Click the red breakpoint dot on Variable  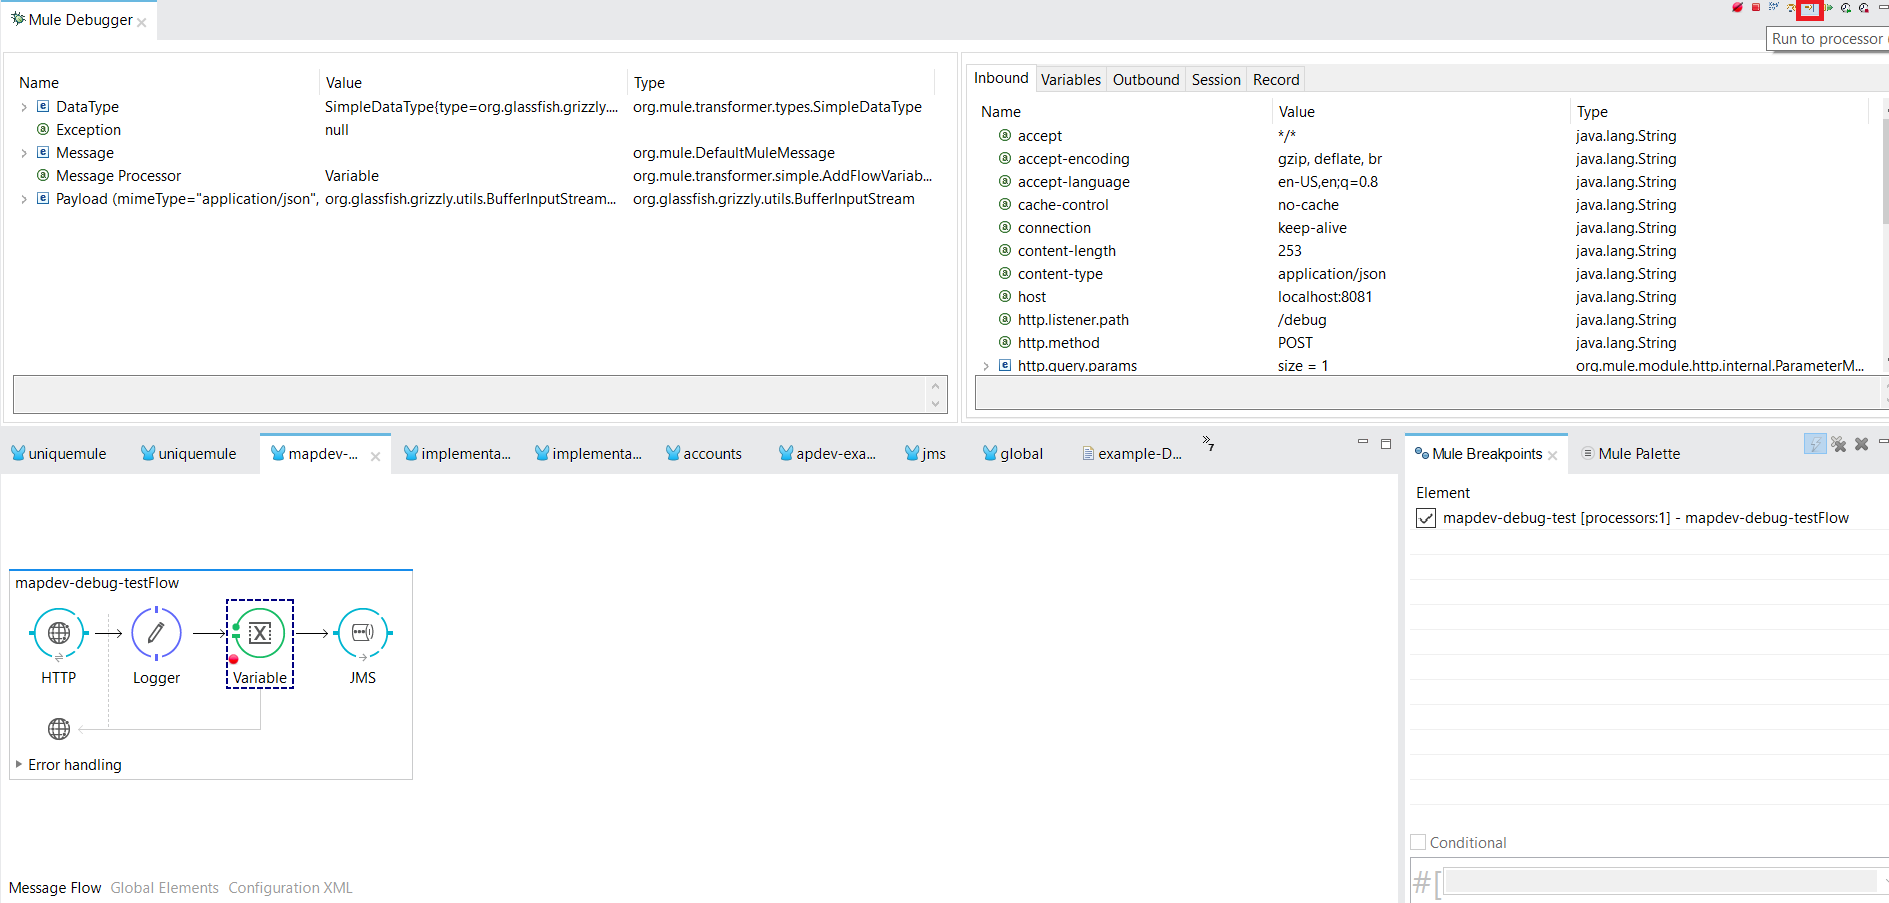pyautogui.click(x=234, y=660)
